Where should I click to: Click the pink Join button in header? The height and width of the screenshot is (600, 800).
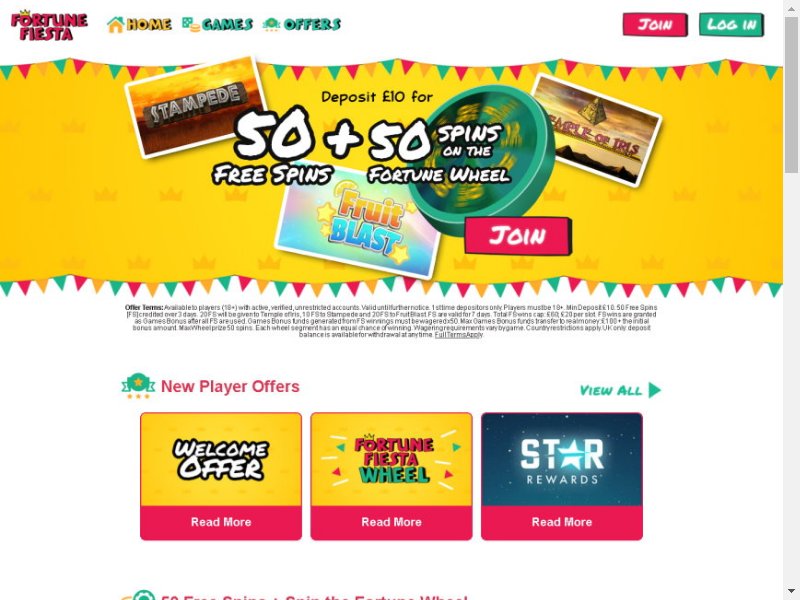pyautogui.click(x=655, y=24)
